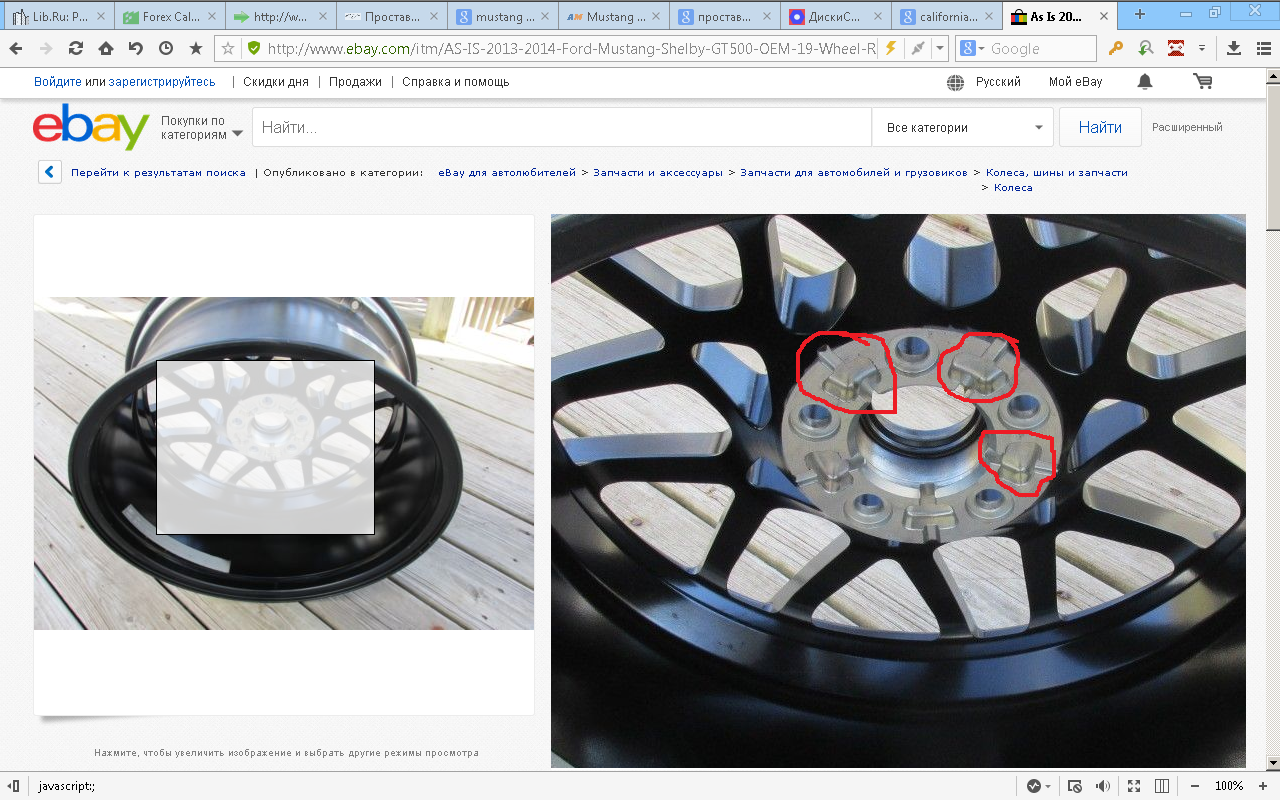Switch to the Mustang tab with AM icon
This screenshot has height=800, width=1280.
pyautogui.click(x=612, y=17)
